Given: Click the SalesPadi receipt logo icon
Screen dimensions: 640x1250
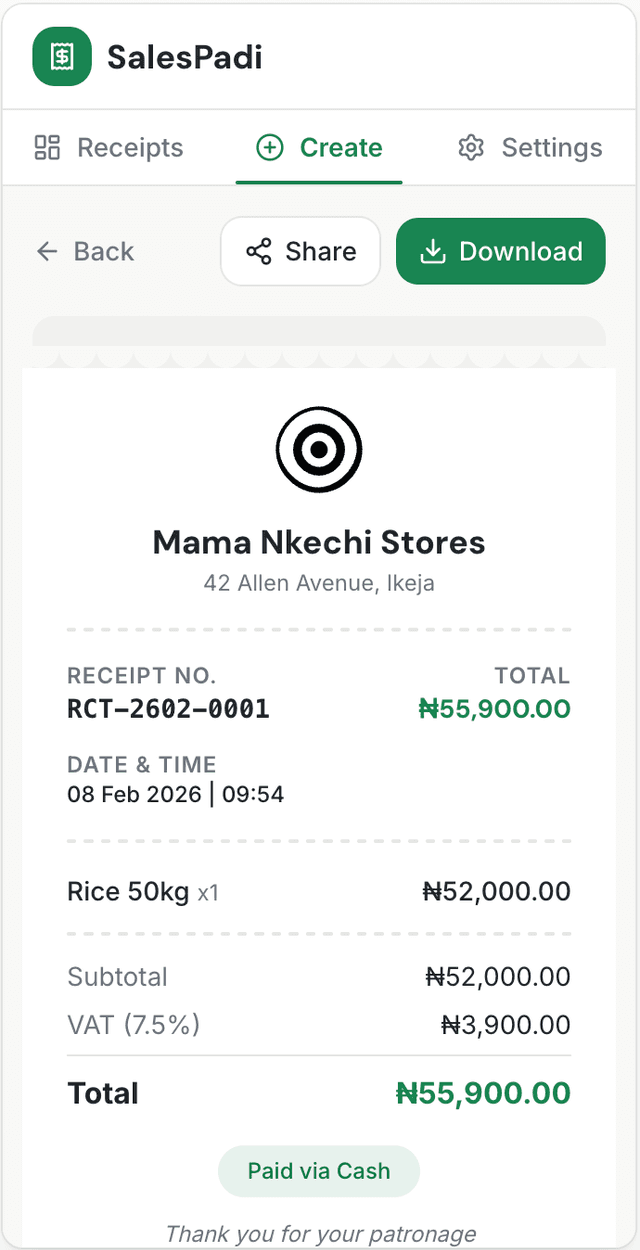Looking at the screenshot, I should [61, 57].
